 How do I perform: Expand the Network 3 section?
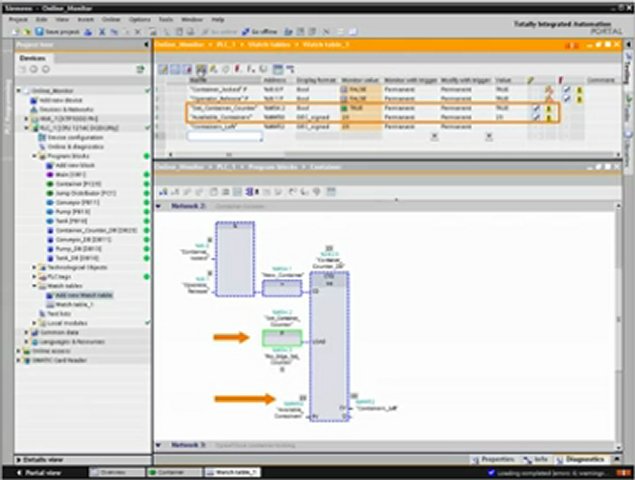(160, 444)
